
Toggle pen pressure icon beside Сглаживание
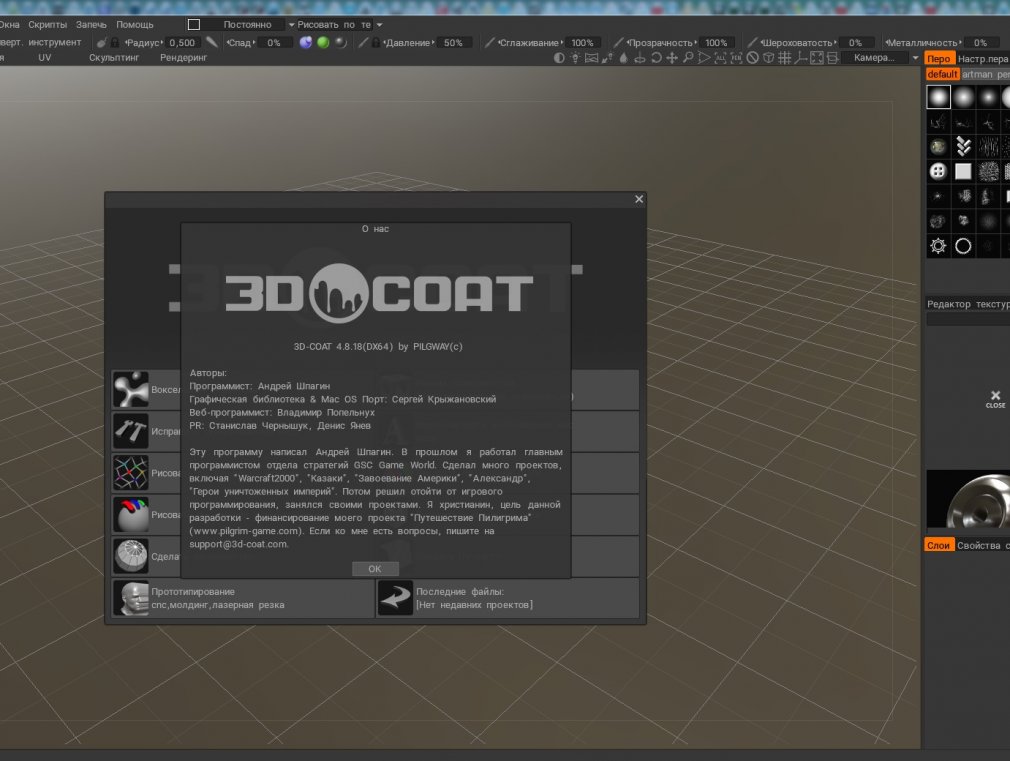pyautogui.click(x=490, y=43)
